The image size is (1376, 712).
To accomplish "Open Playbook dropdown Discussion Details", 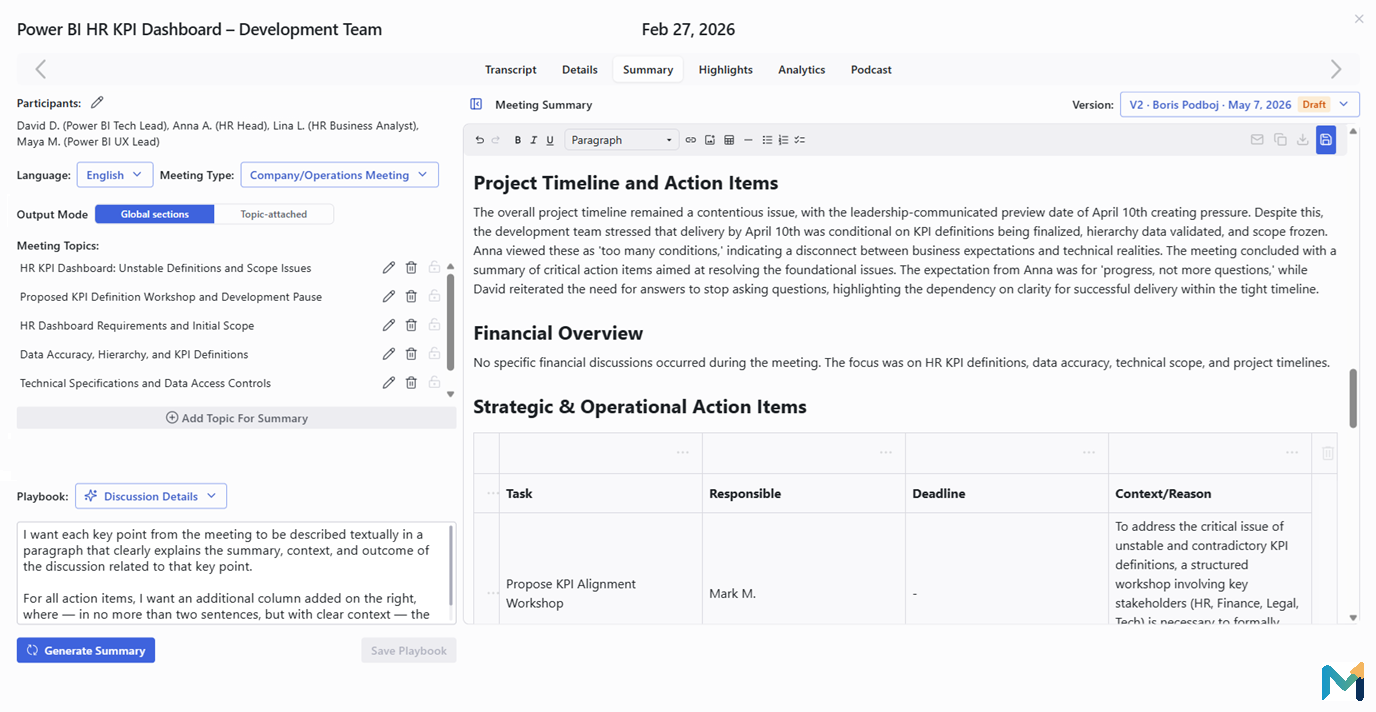I will pos(151,496).
